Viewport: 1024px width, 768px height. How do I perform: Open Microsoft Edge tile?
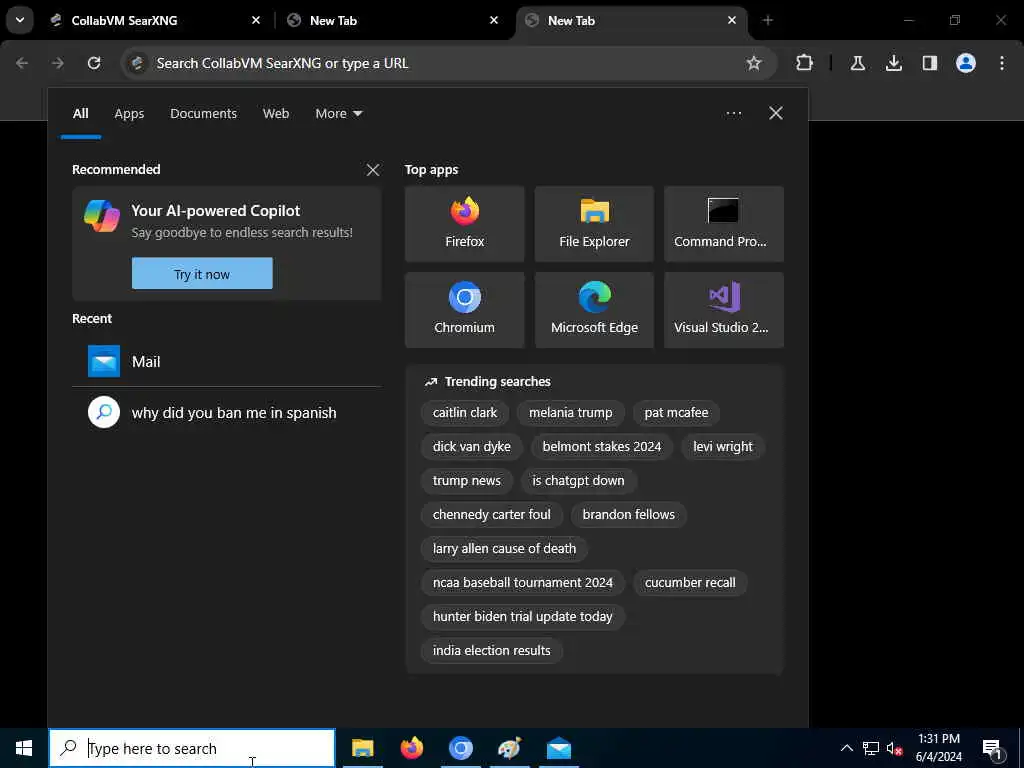[x=594, y=310]
